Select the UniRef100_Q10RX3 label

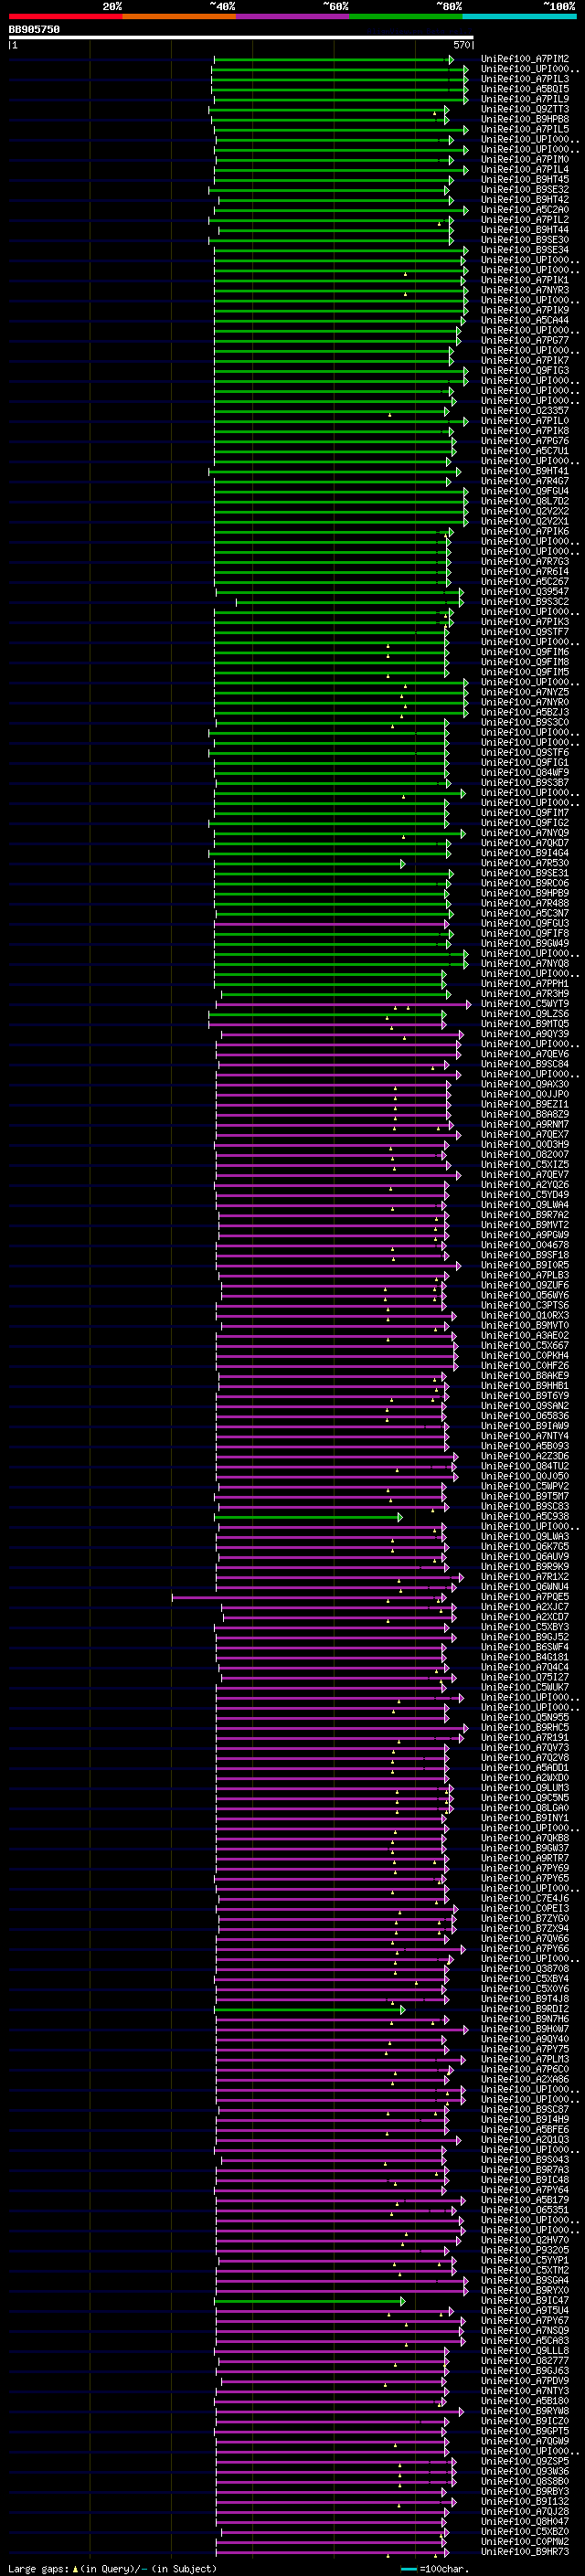point(525,1316)
